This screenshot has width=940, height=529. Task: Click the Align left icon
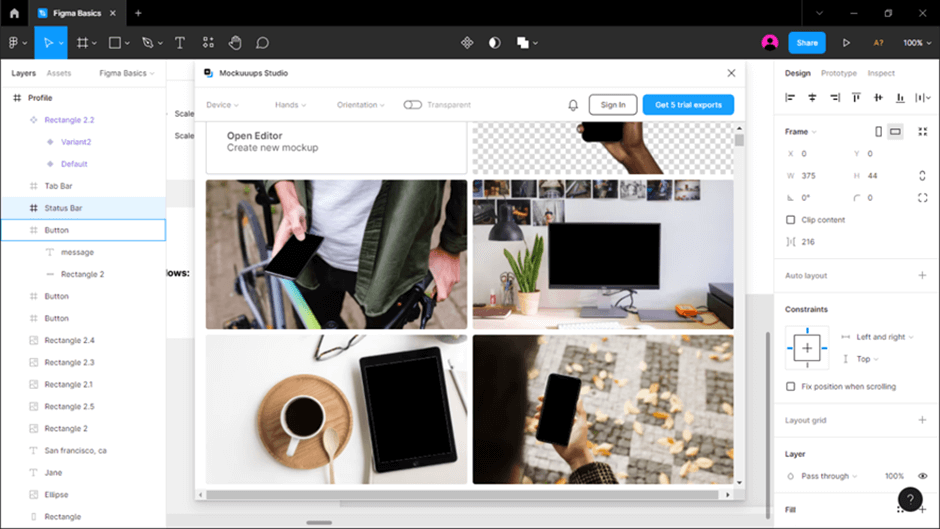(790, 97)
